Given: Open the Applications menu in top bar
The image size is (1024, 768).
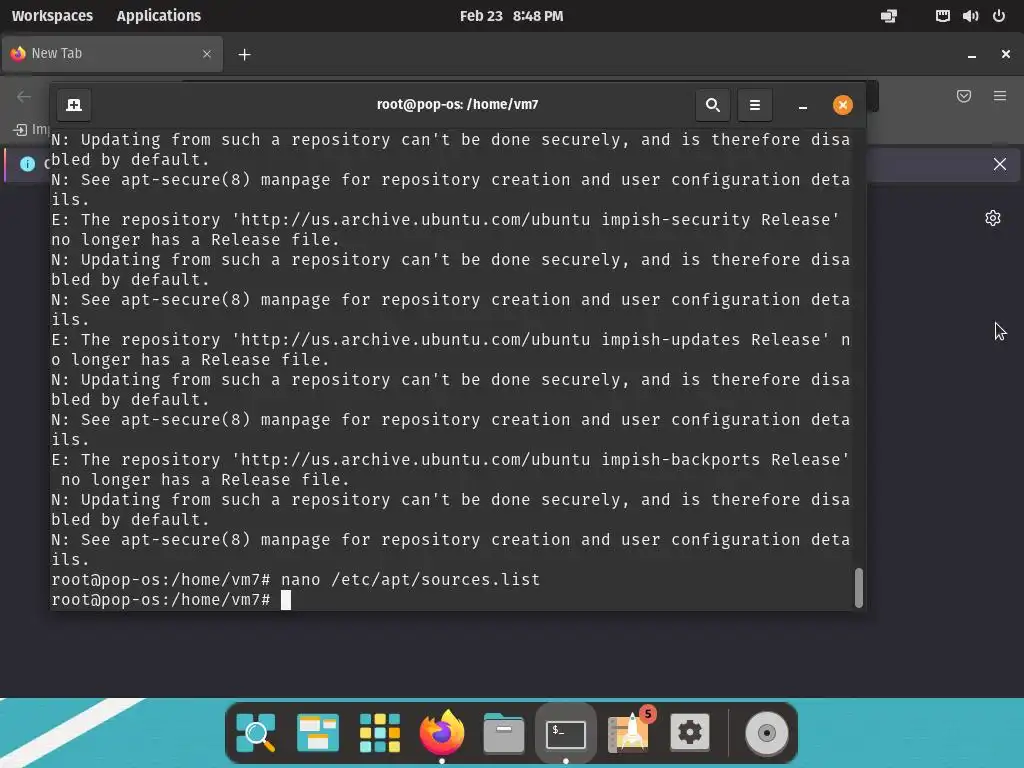Looking at the screenshot, I should (159, 16).
